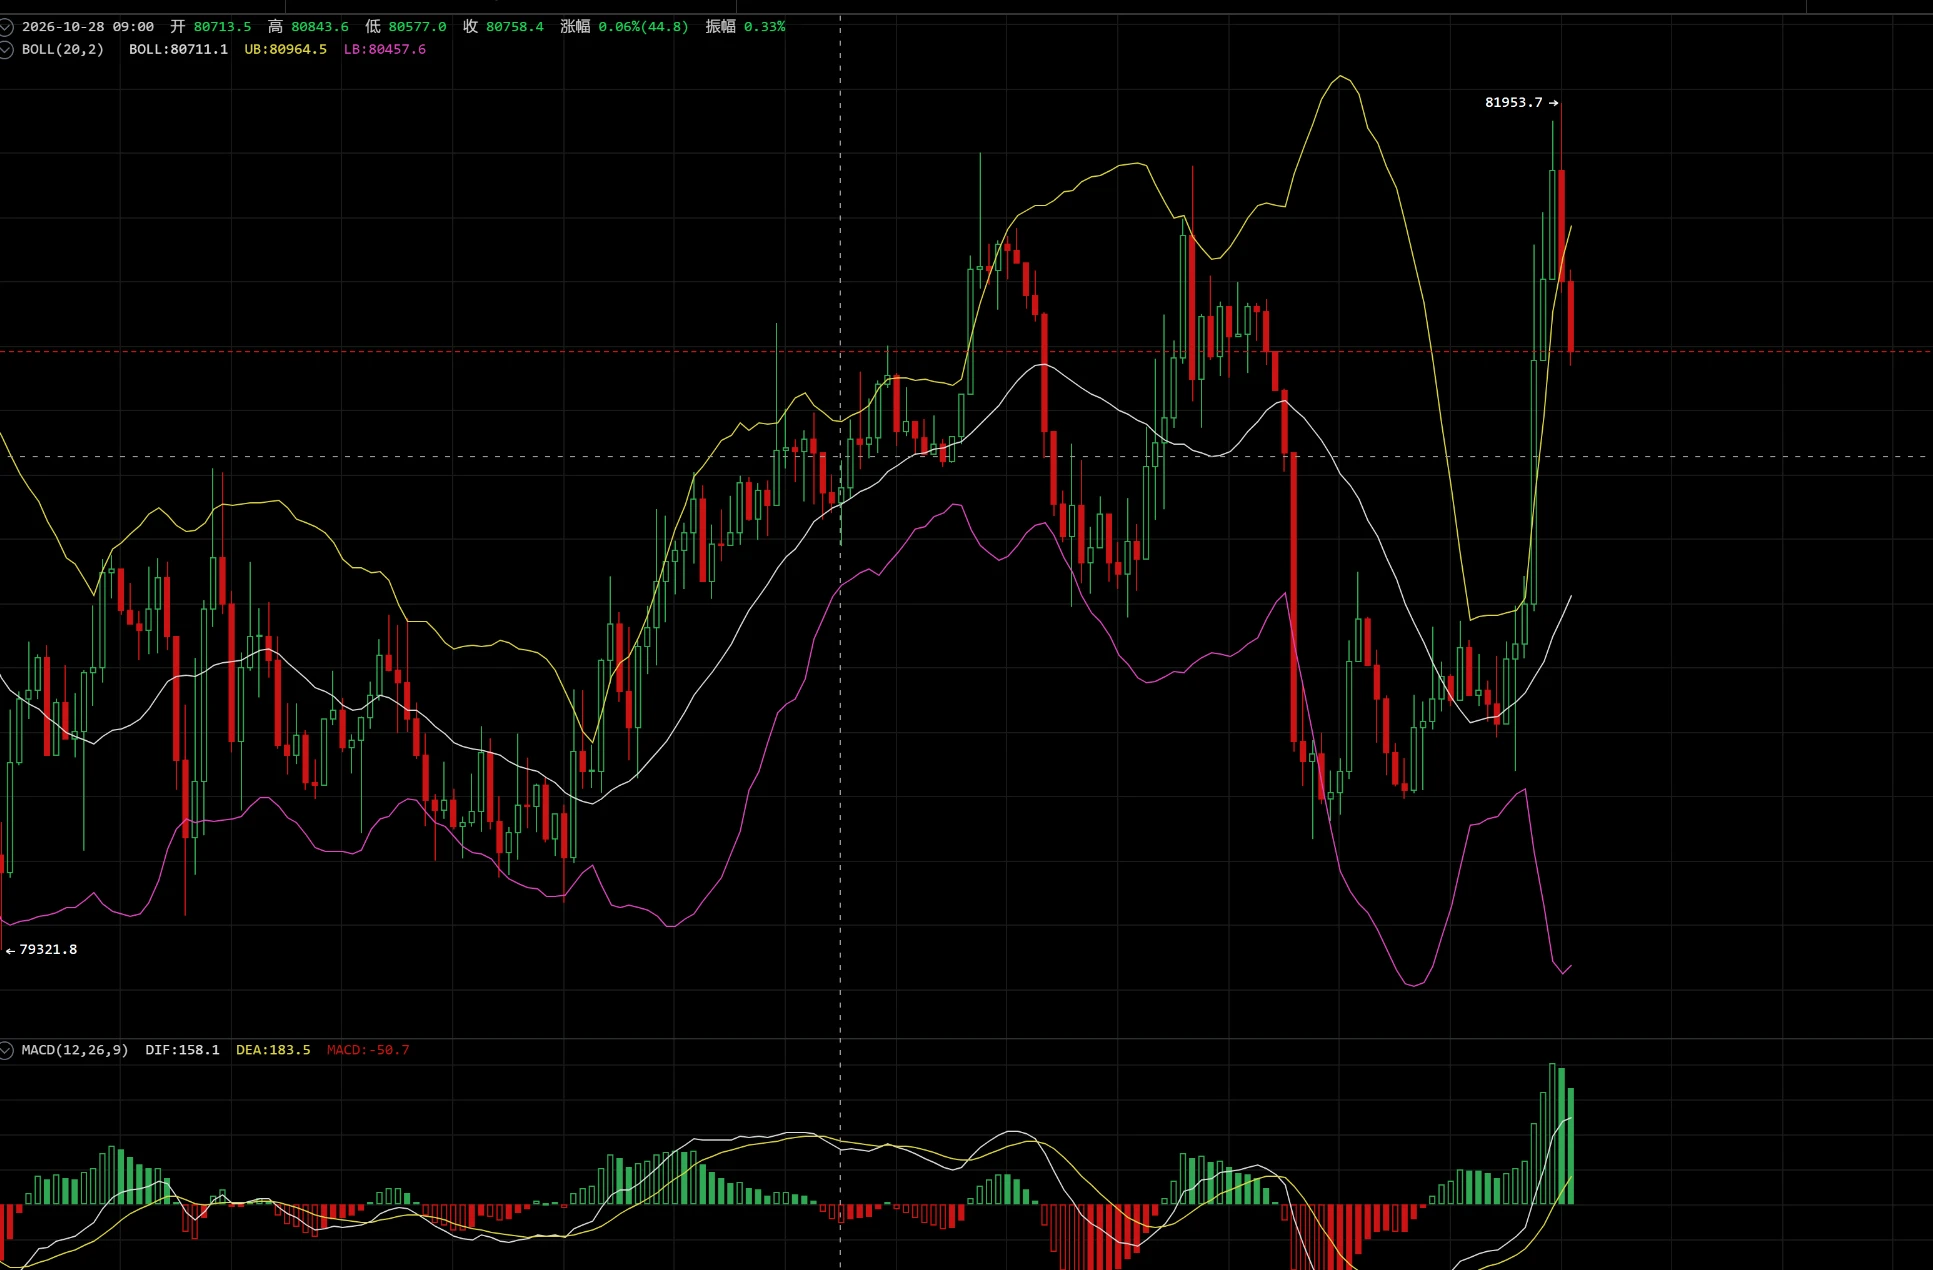Click the BOLL:80711.1 middle band value
The image size is (1933, 1270).
point(178,49)
